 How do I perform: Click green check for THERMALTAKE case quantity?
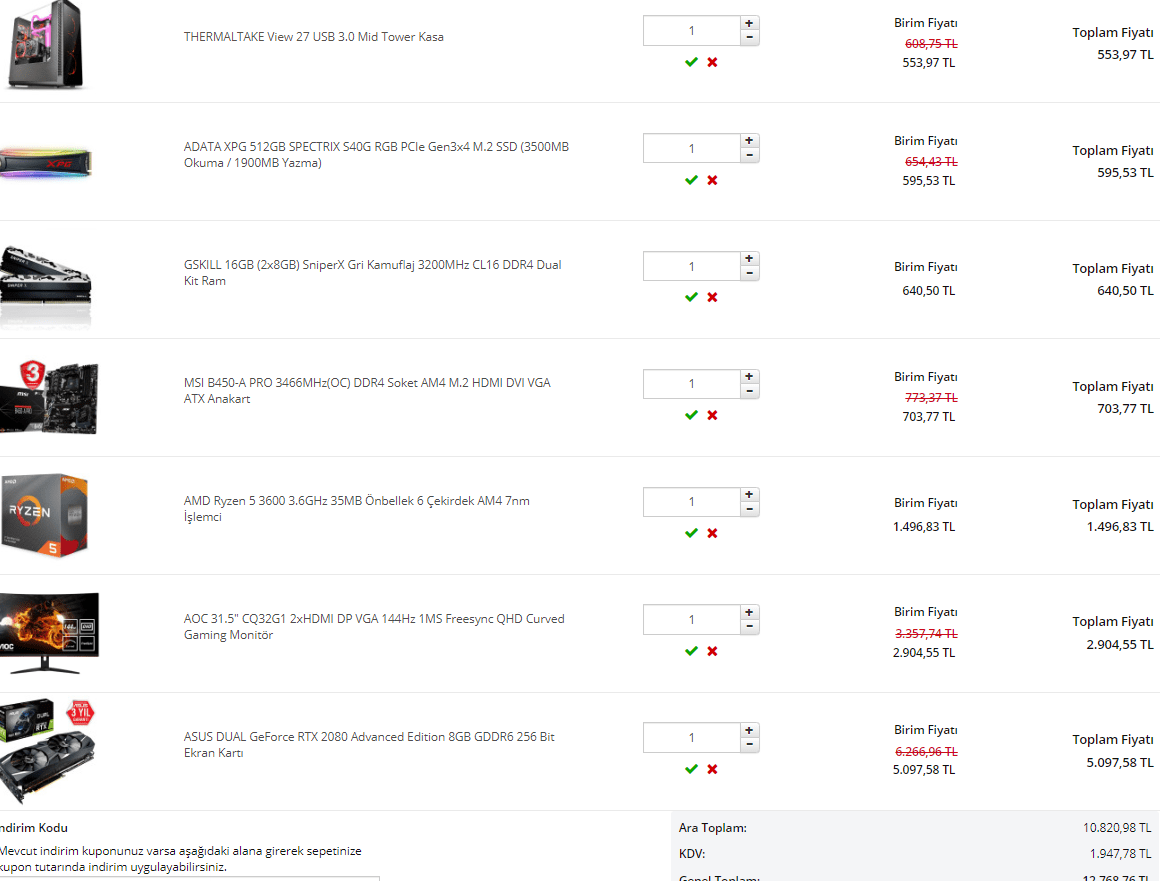click(691, 62)
